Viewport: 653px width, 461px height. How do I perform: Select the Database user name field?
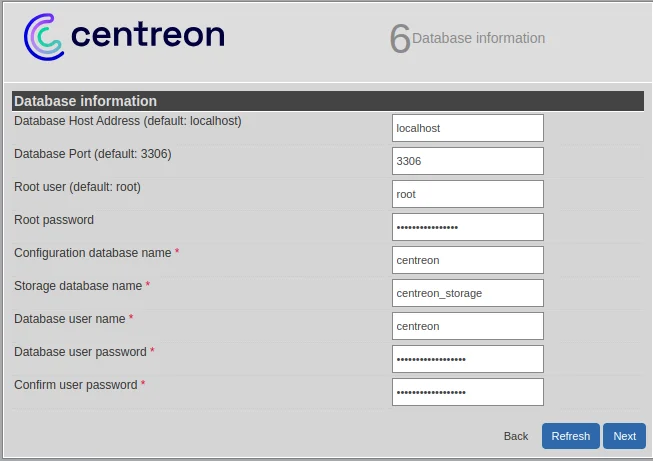(468, 326)
